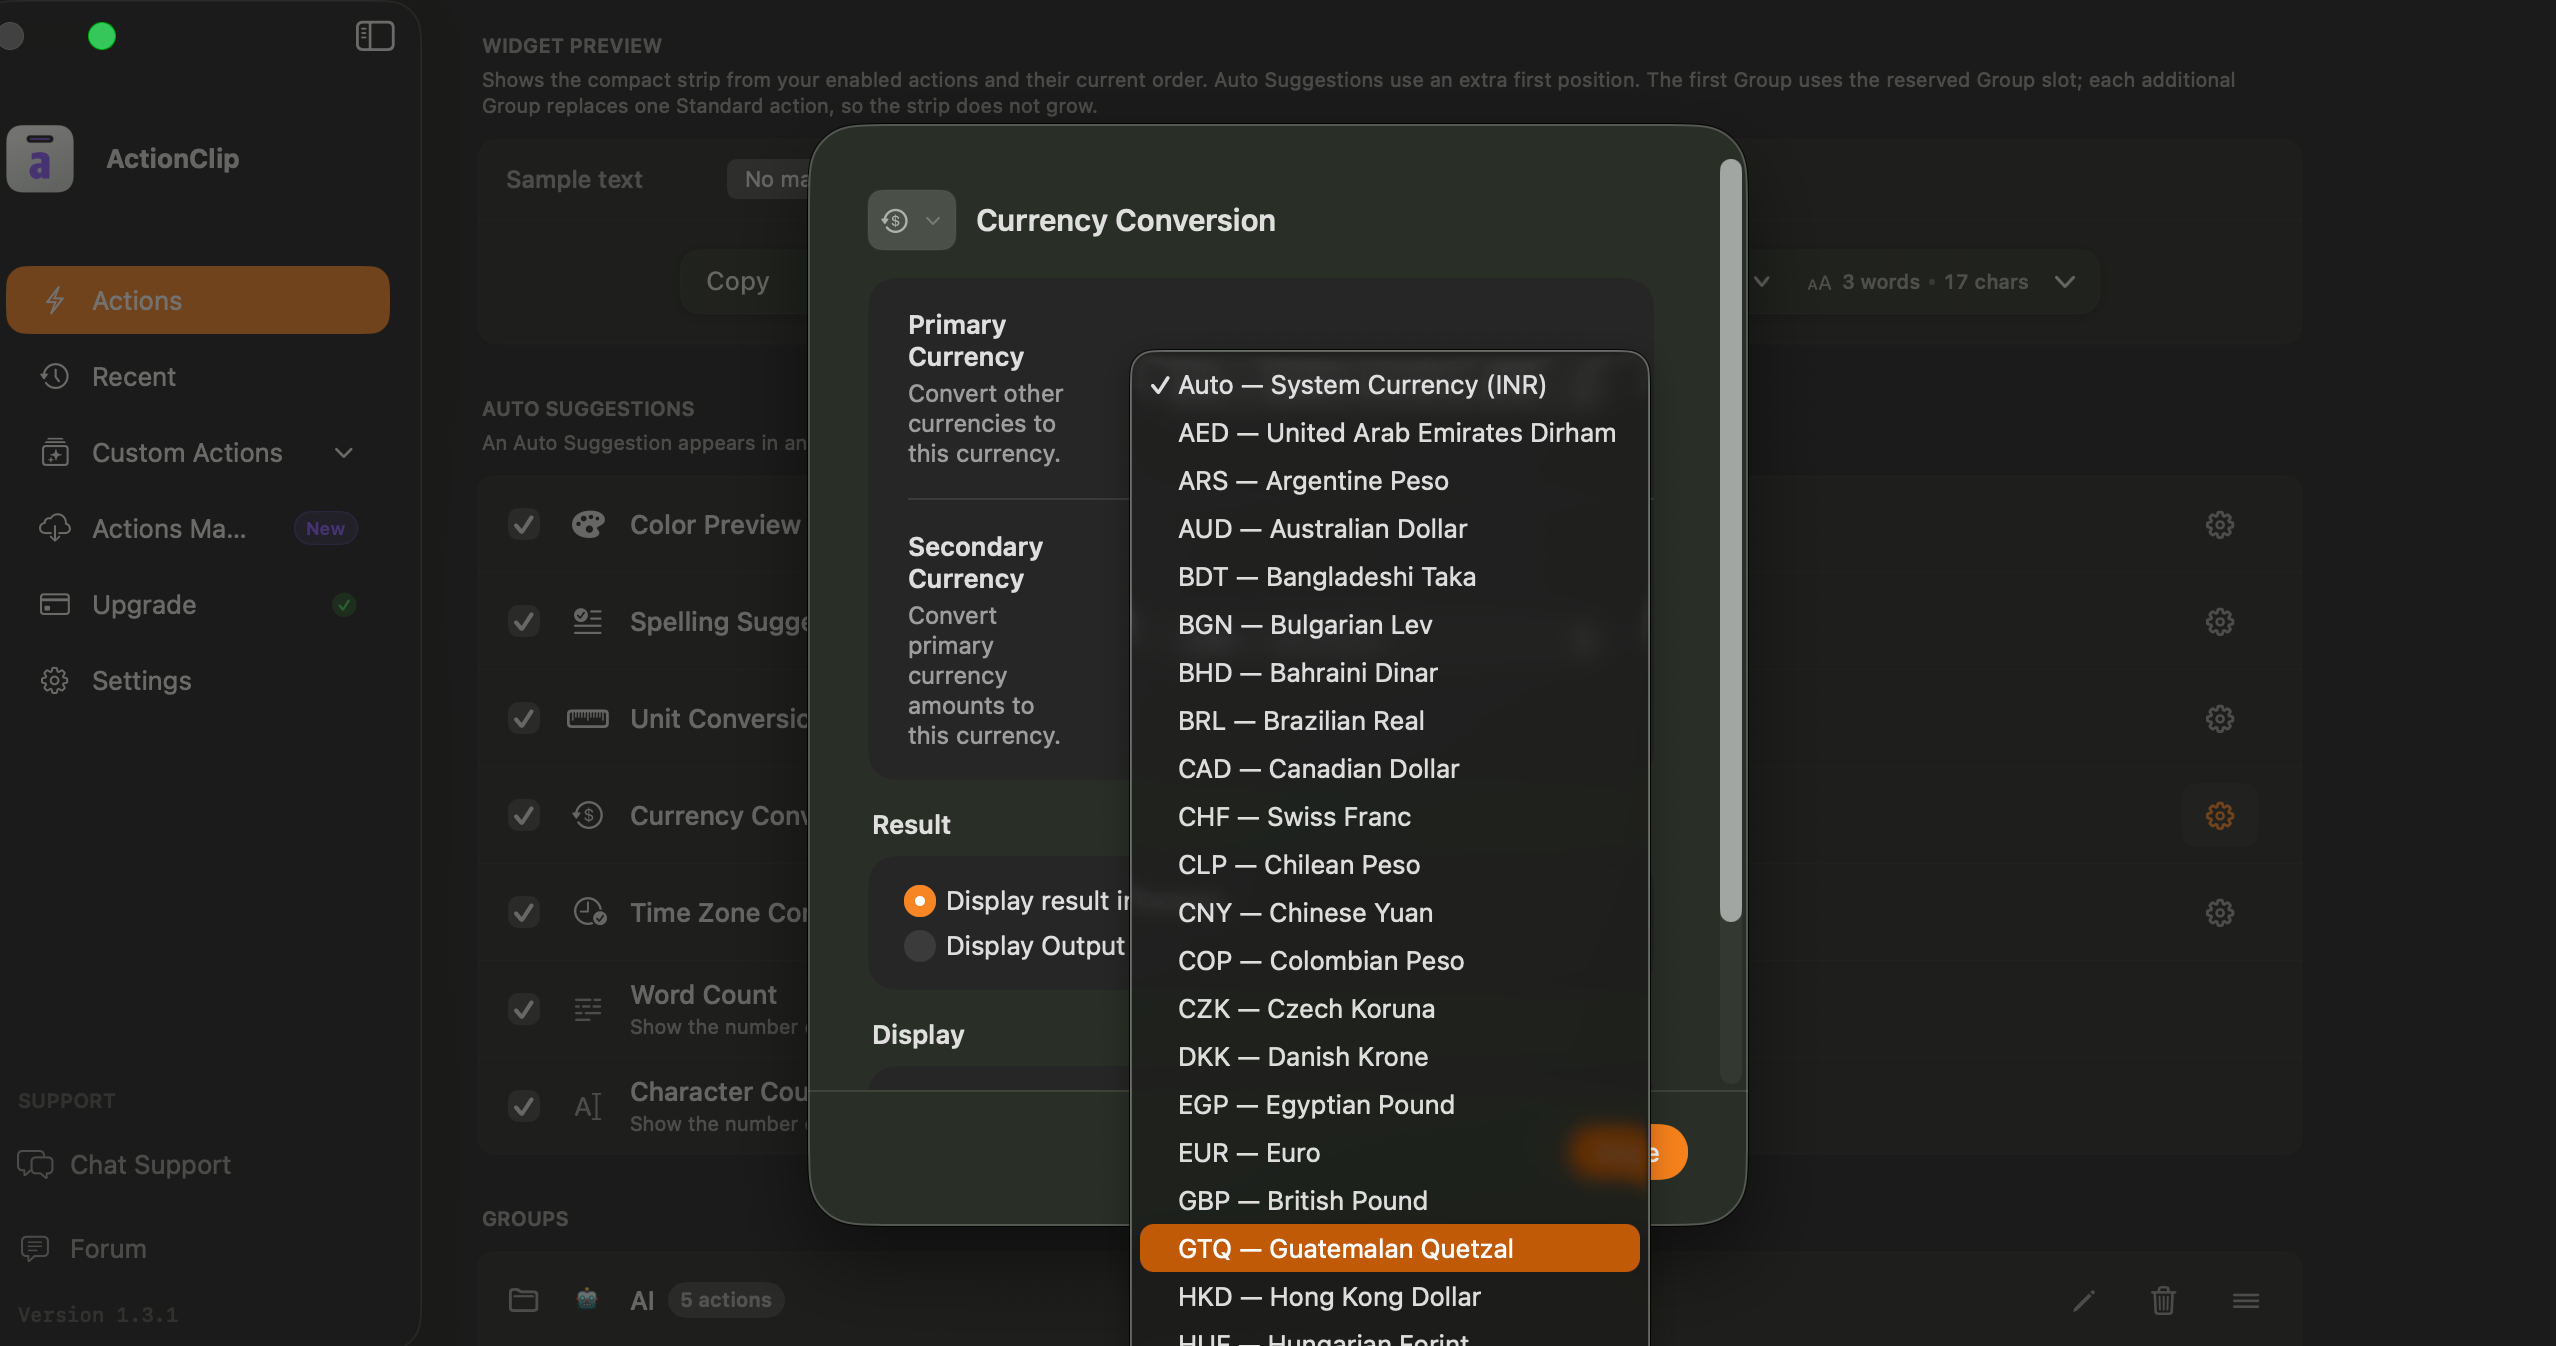This screenshot has width=2556, height=1346.
Task: Open settings gear for Color Preview
Action: pos(2219,524)
